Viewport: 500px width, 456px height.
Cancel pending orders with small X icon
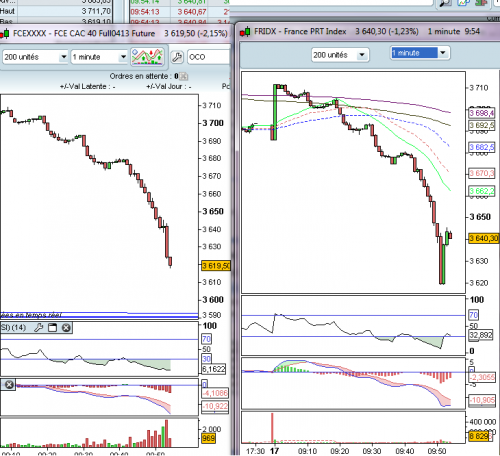(x=183, y=76)
